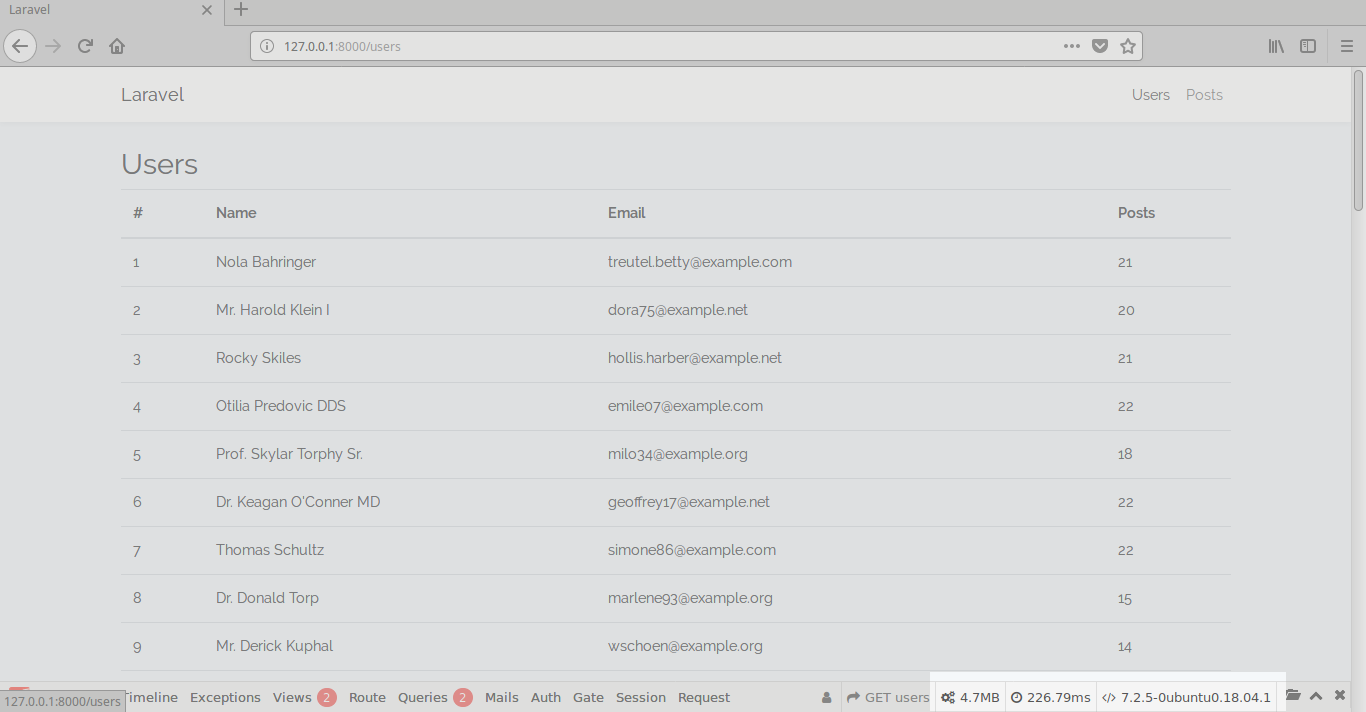Open a new browser tab
This screenshot has height=712, width=1366.
(x=241, y=10)
